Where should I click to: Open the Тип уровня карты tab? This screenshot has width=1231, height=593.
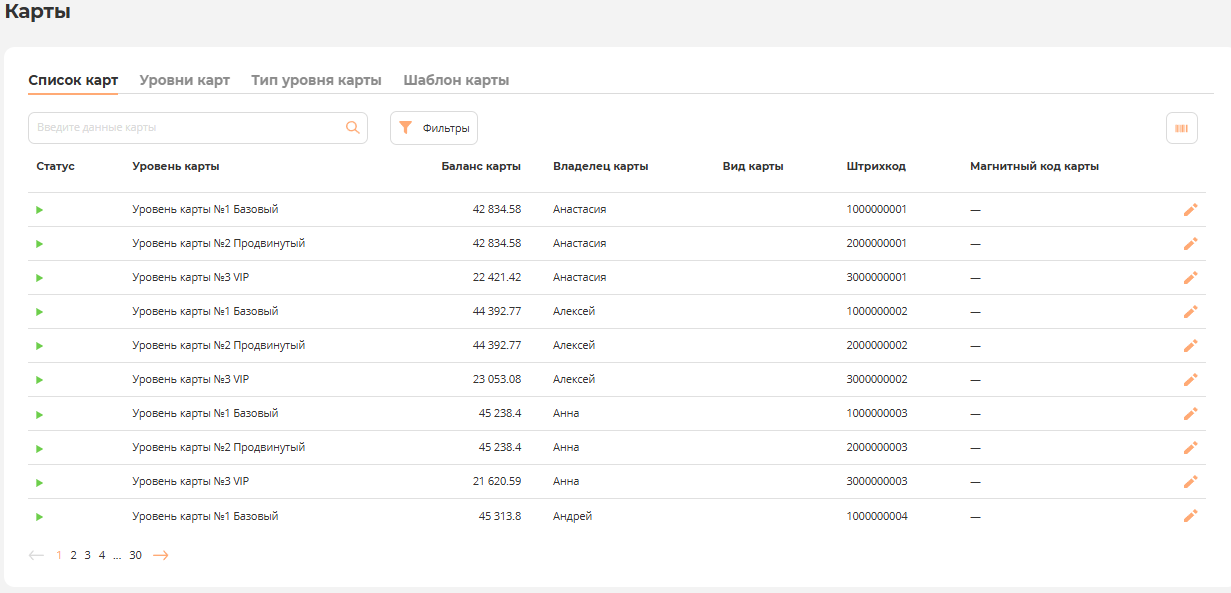click(x=316, y=80)
